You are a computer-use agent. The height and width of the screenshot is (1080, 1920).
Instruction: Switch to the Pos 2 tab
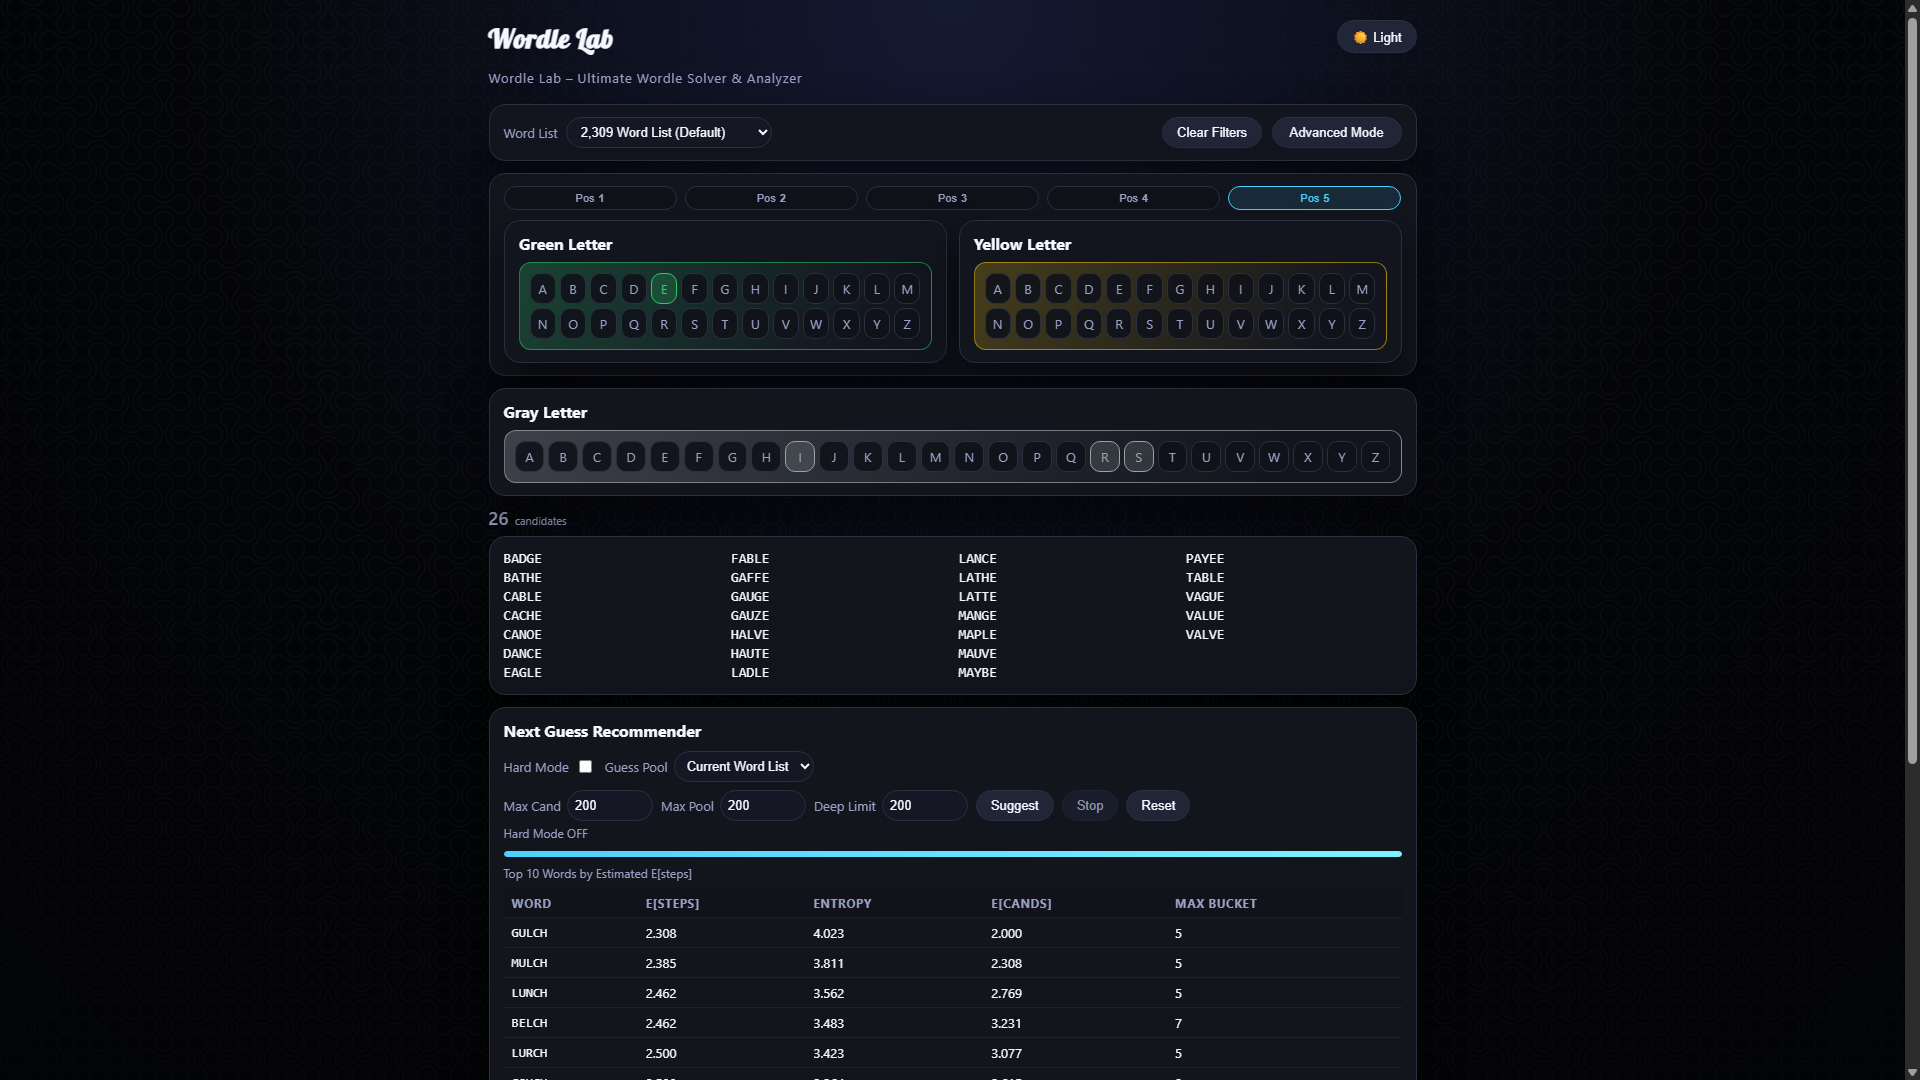point(770,198)
